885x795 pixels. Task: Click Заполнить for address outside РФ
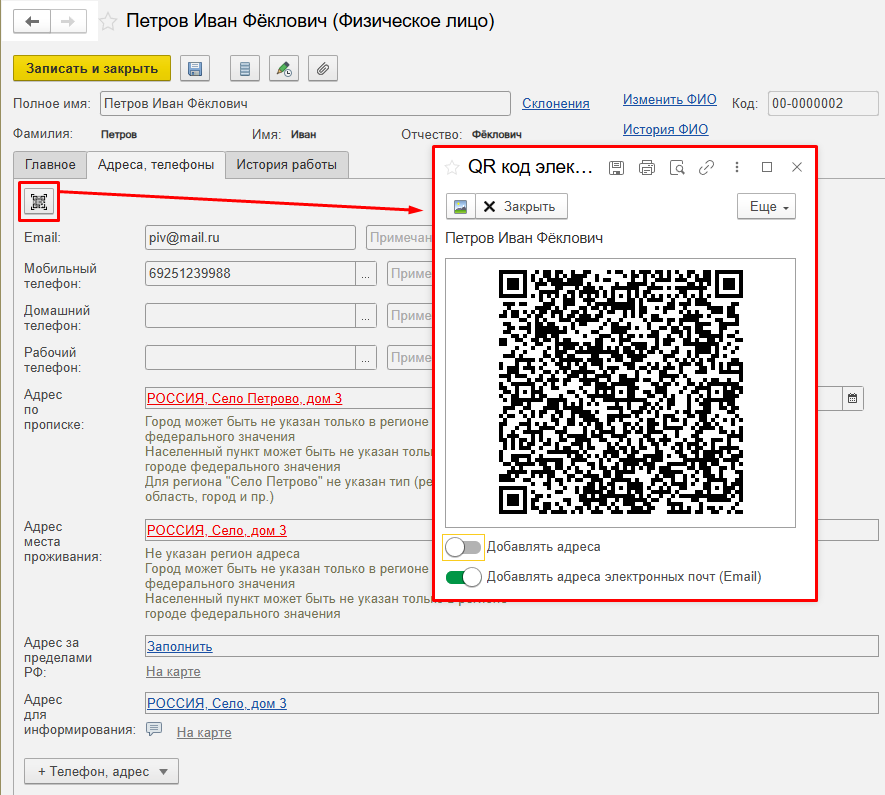click(179, 647)
